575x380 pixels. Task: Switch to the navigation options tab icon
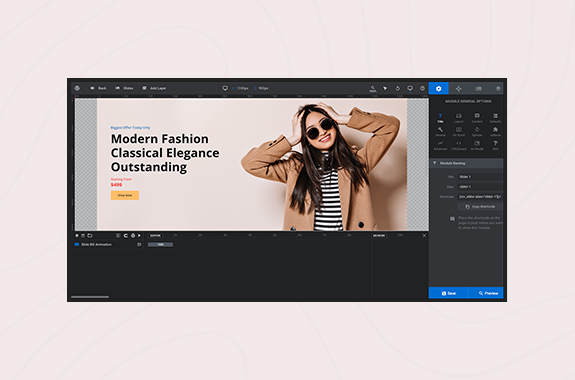458,88
